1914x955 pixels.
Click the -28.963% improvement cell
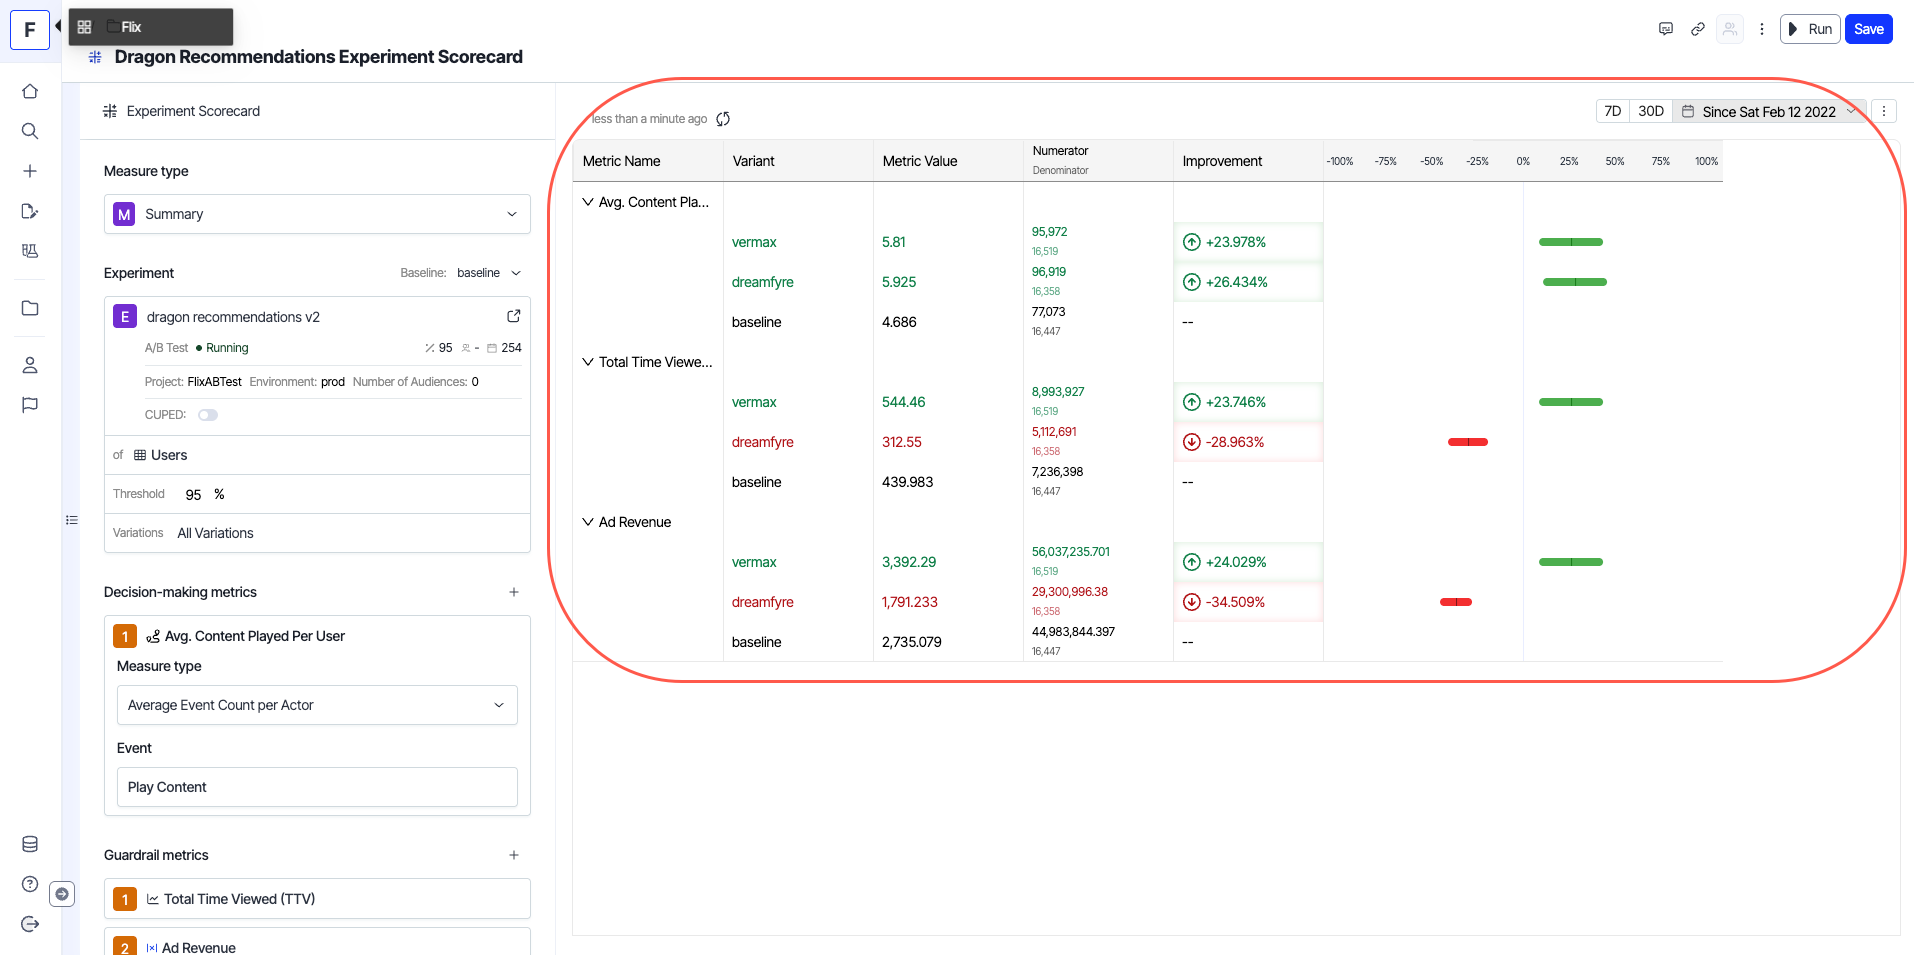point(1248,442)
